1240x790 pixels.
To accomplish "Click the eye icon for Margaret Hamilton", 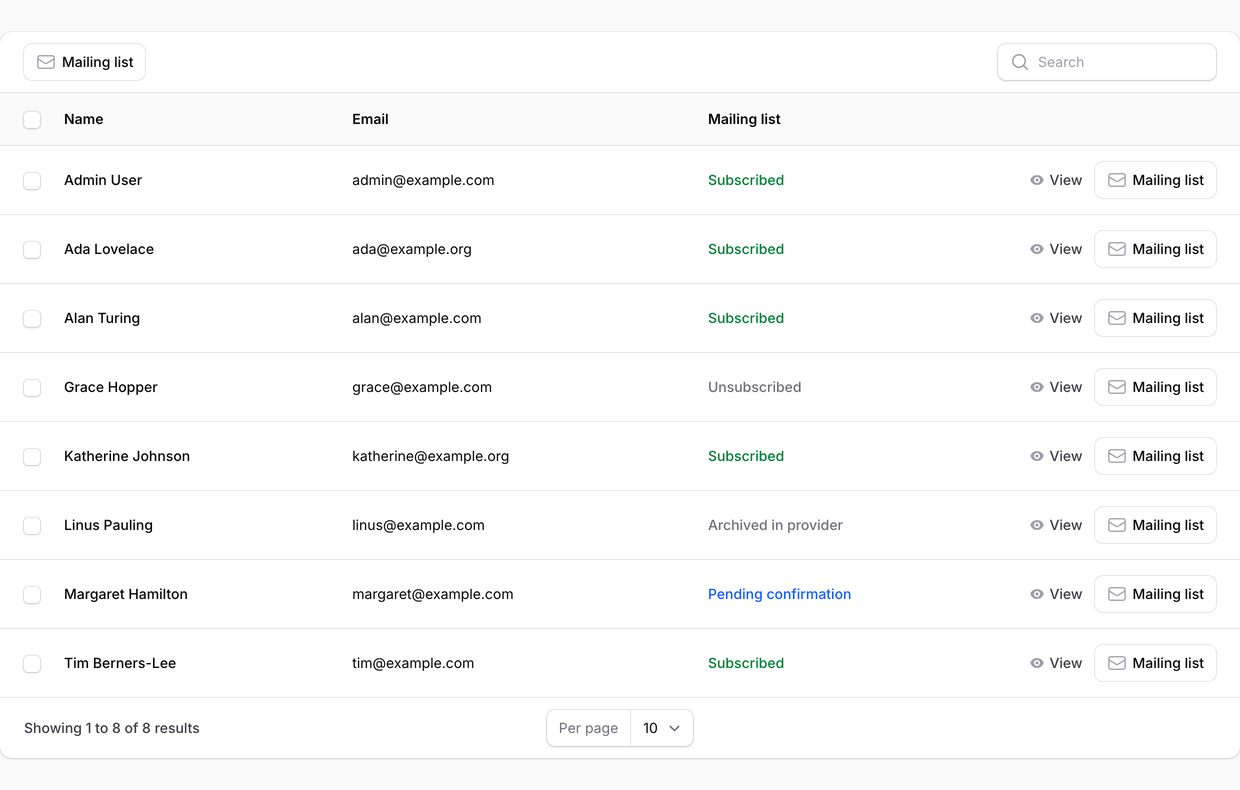I will click(1037, 594).
